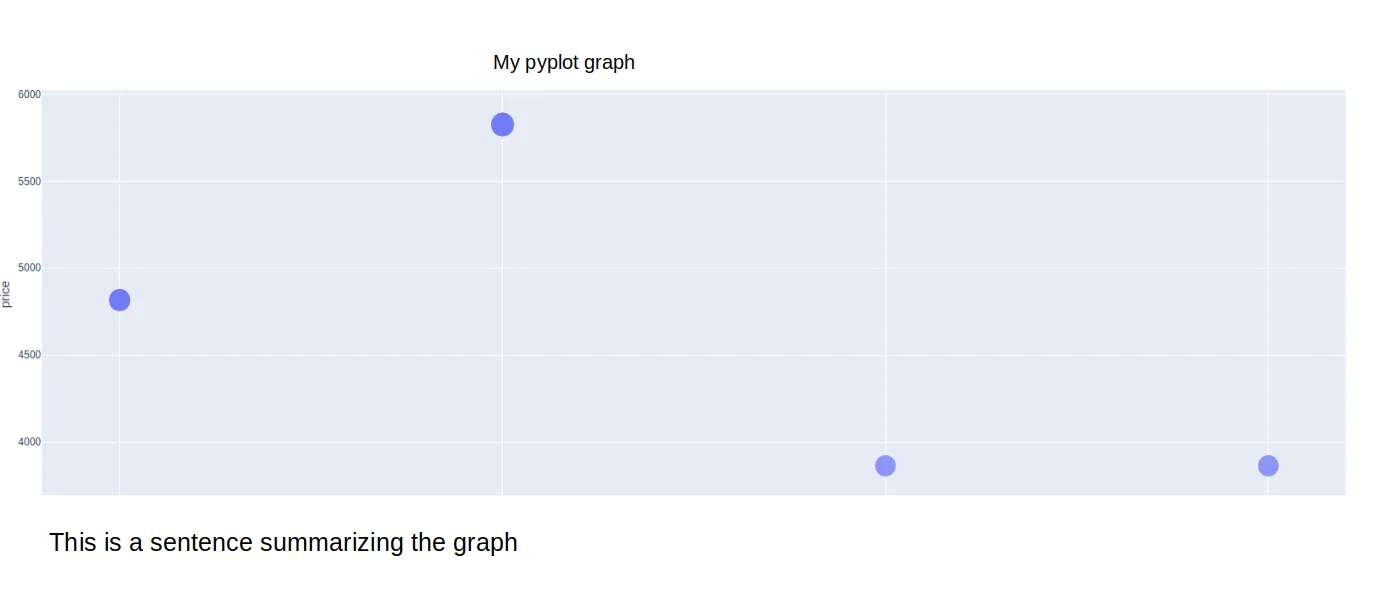Screen dimensions: 1378x612
Task: Click the highest data point near 5800
Action: point(502,125)
